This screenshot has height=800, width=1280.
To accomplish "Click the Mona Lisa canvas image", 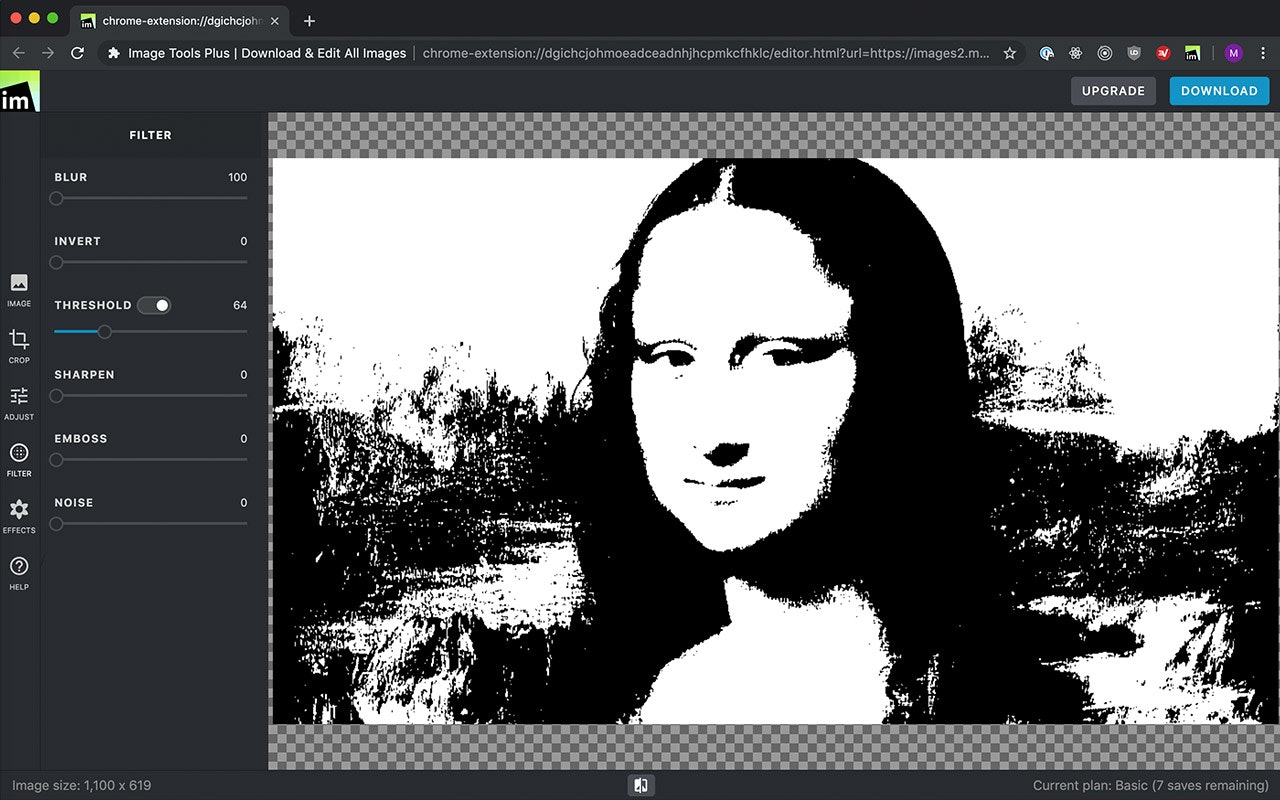I will (x=774, y=441).
